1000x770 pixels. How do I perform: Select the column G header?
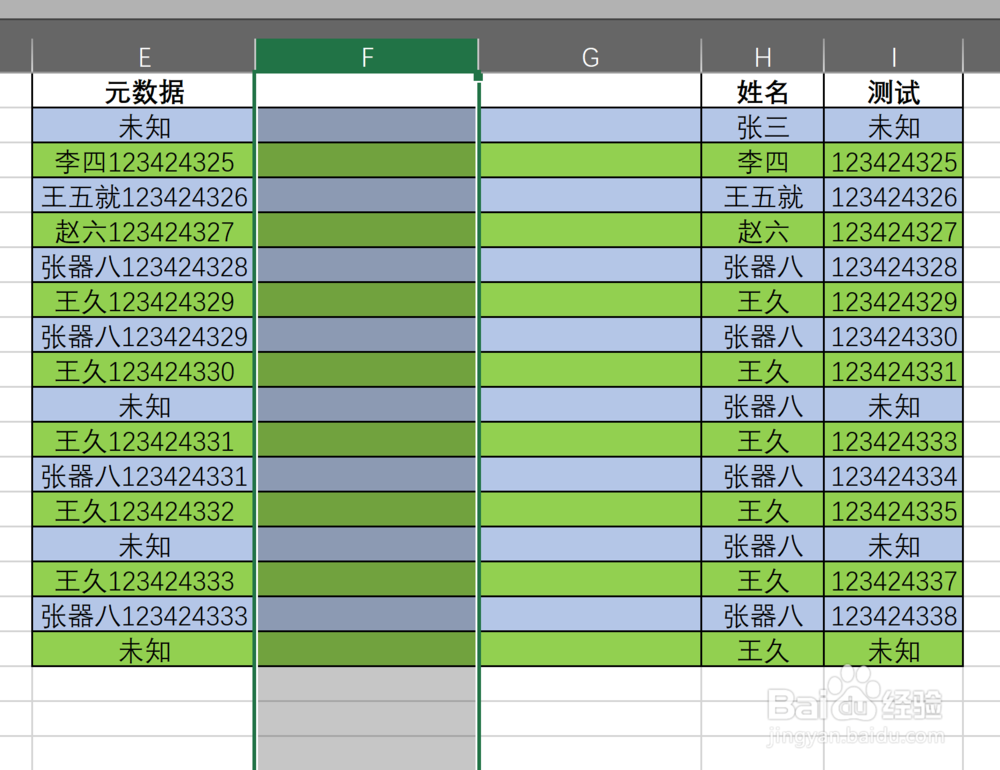tap(590, 57)
